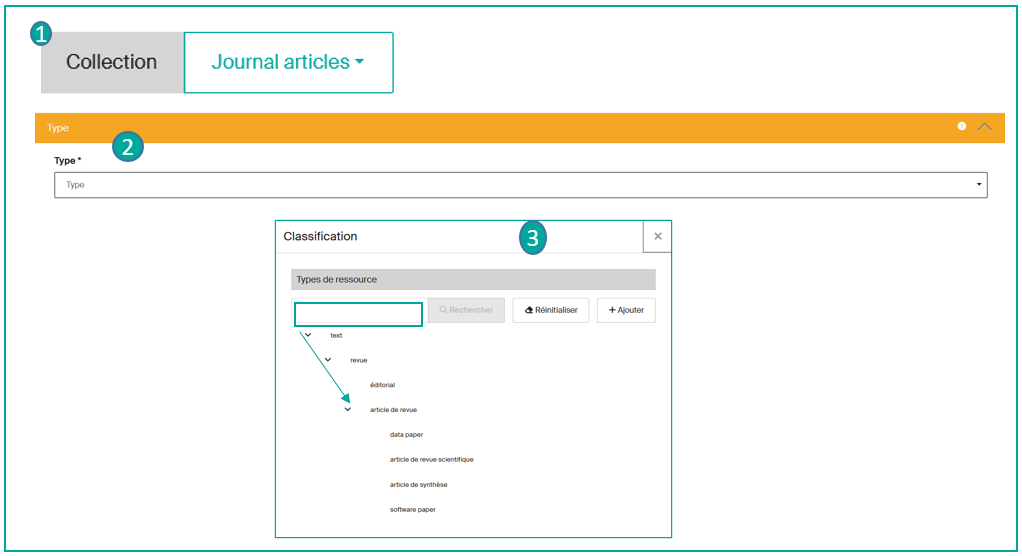The height and width of the screenshot is (556, 1022).
Task: Click the 'Types de ressource' header
Action: [473, 279]
